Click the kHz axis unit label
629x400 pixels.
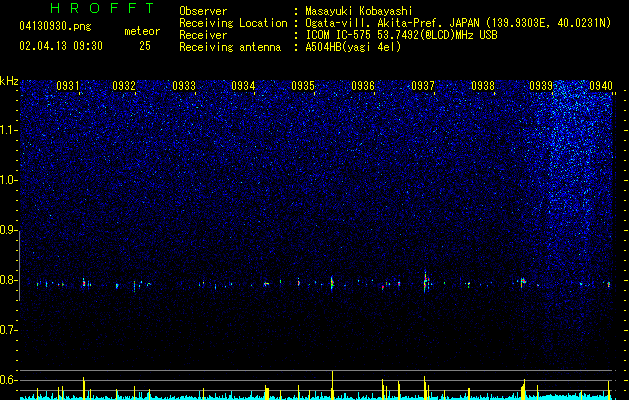pos(9,81)
